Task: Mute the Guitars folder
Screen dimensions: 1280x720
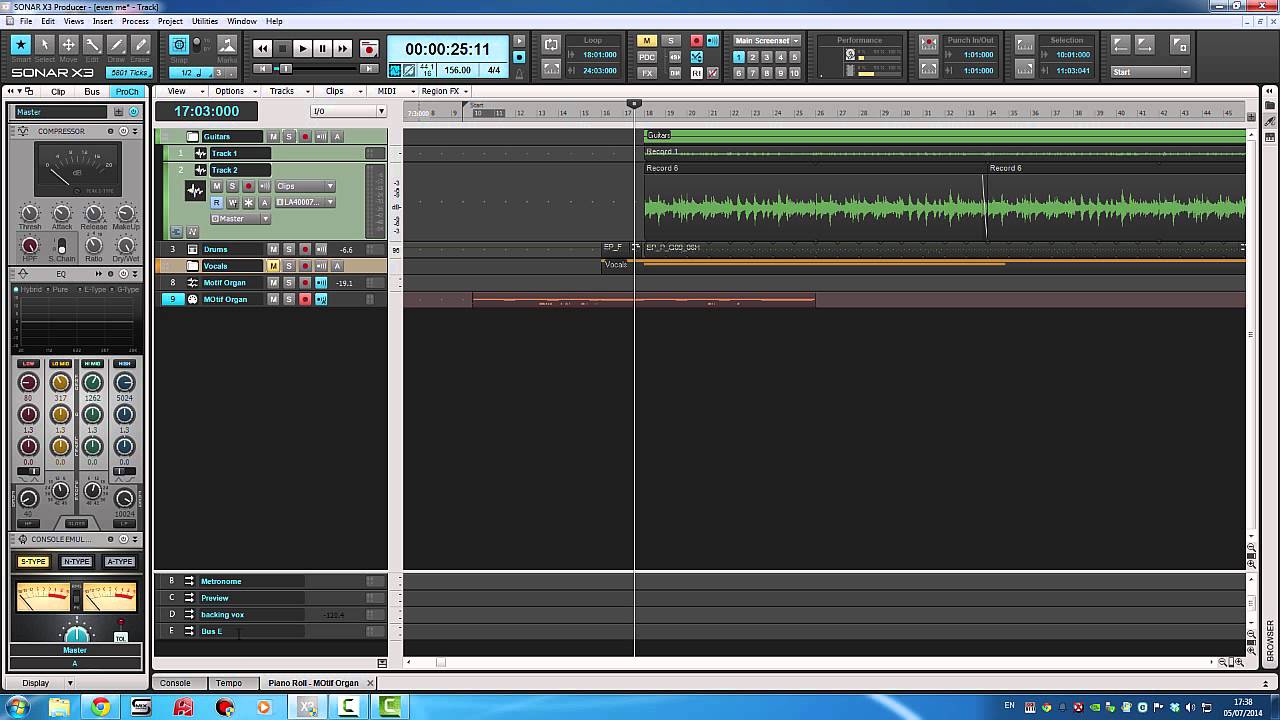Action: pyautogui.click(x=273, y=136)
